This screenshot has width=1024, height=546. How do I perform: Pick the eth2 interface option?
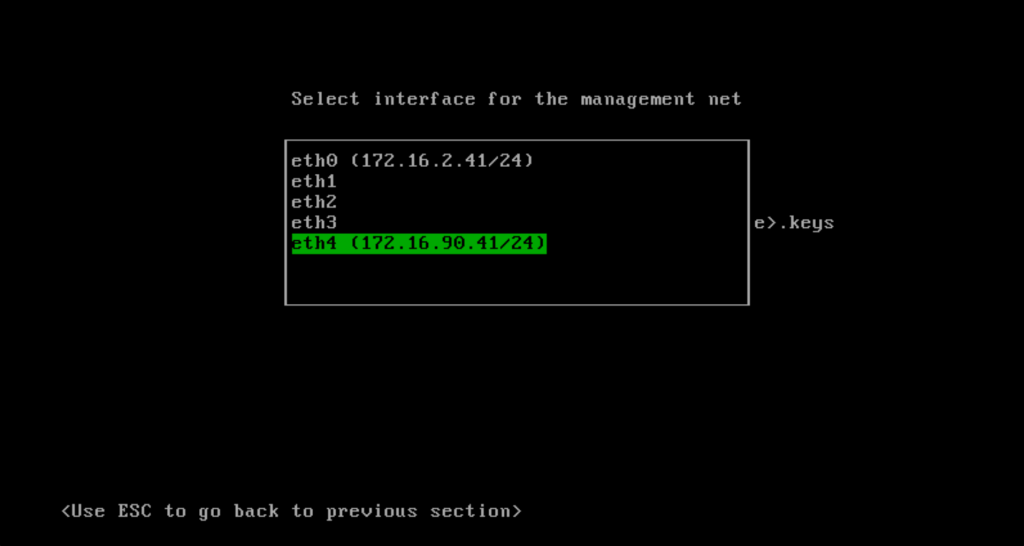click(x=313, y=202)
